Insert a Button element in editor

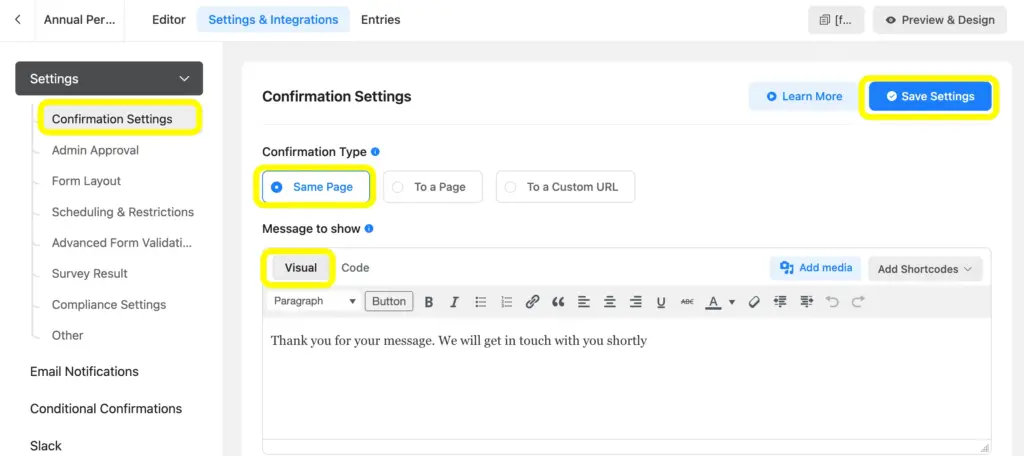pos(389,301)
